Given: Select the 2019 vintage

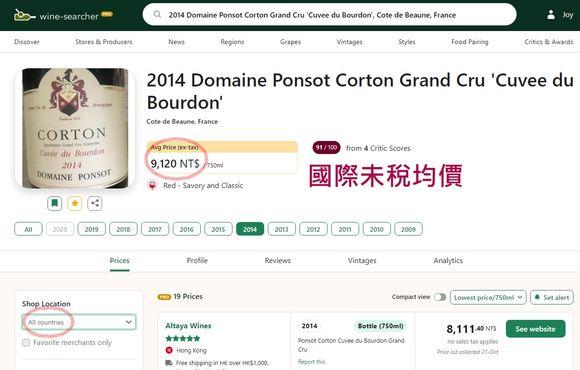Looking at the screenshot, I should tap(91, 229).
